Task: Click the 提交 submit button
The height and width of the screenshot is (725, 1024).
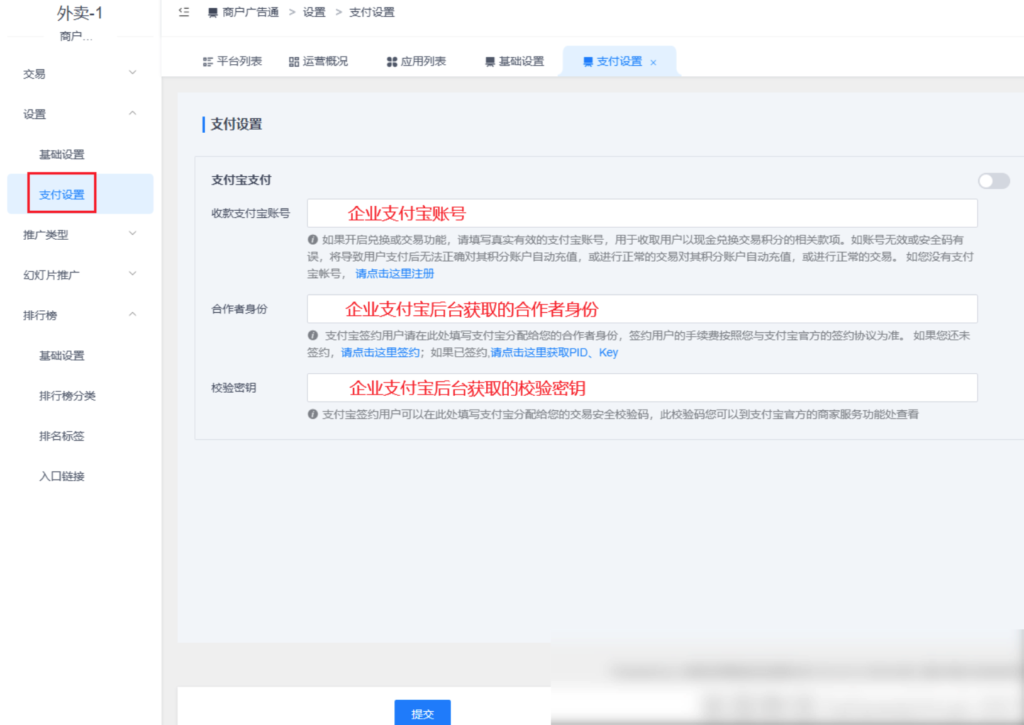Action: [424, 712]
